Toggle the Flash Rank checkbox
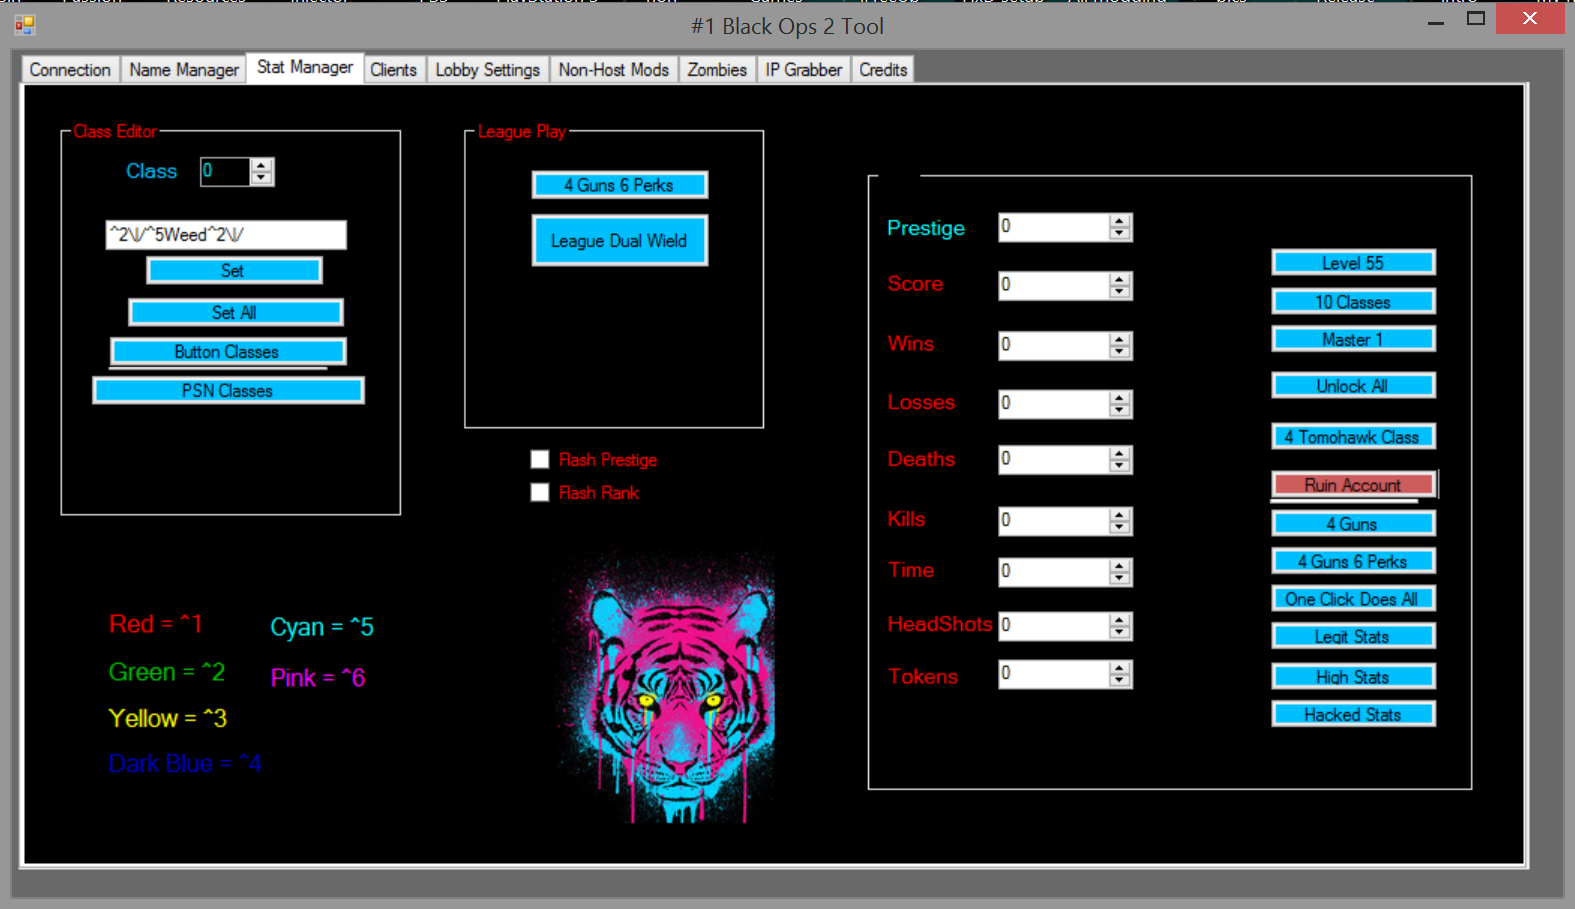Viewport: 1575px width, 909px height. (540, 492)
